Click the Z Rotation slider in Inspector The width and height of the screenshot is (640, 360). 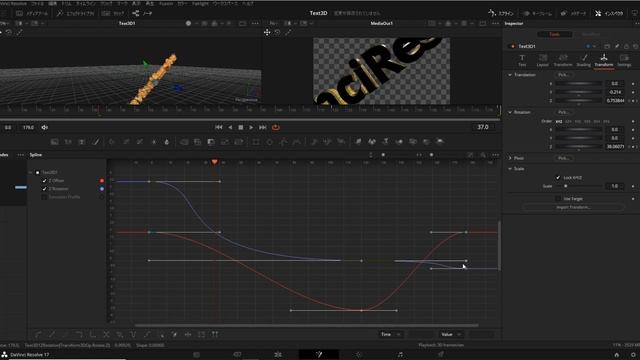click(x=579, y=146)
